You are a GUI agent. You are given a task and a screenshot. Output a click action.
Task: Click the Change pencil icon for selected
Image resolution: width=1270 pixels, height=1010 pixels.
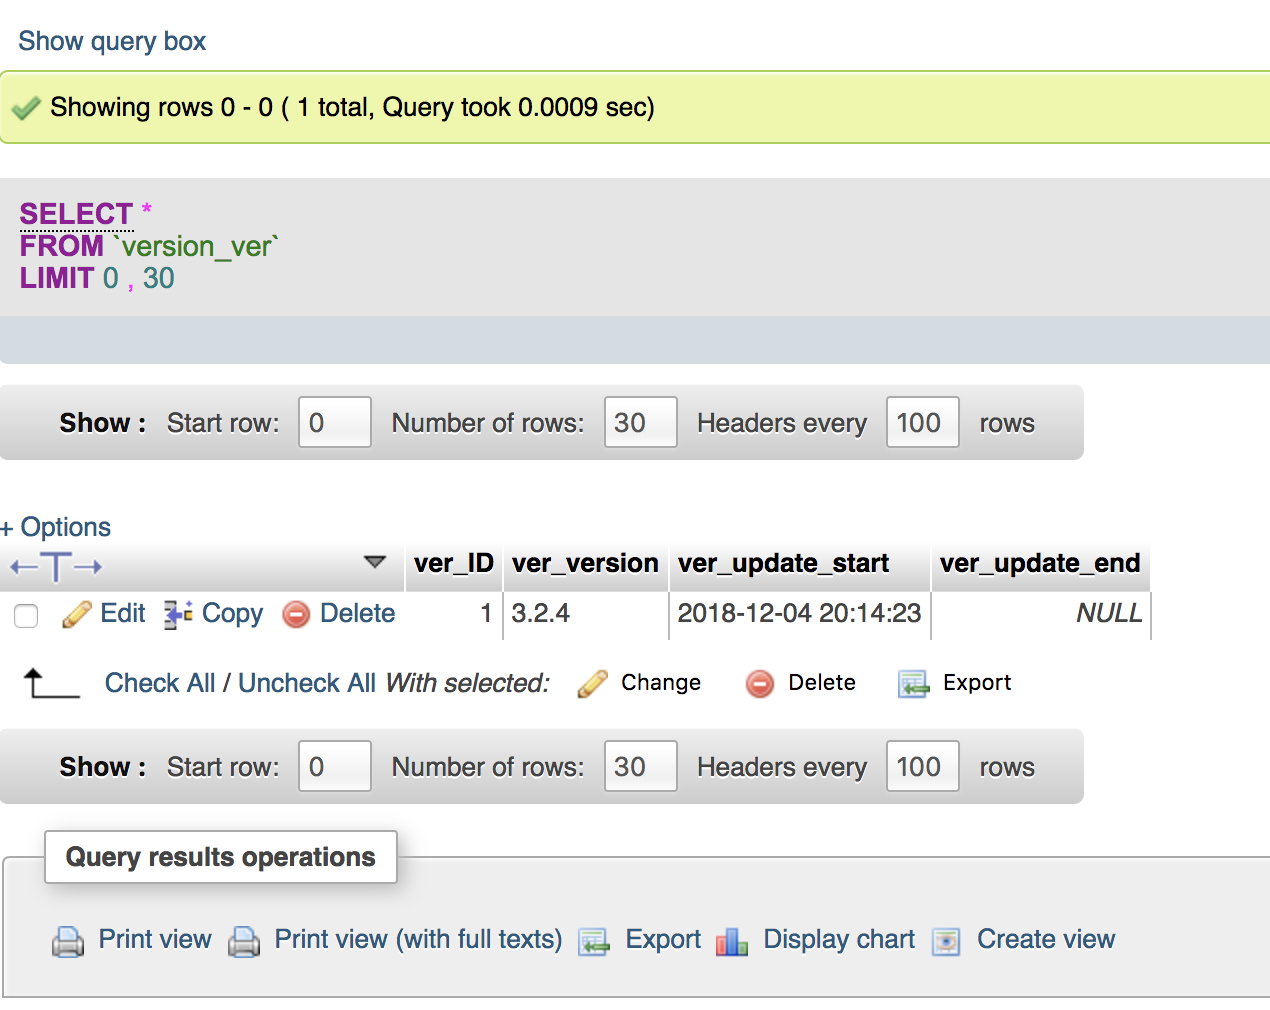593,684
